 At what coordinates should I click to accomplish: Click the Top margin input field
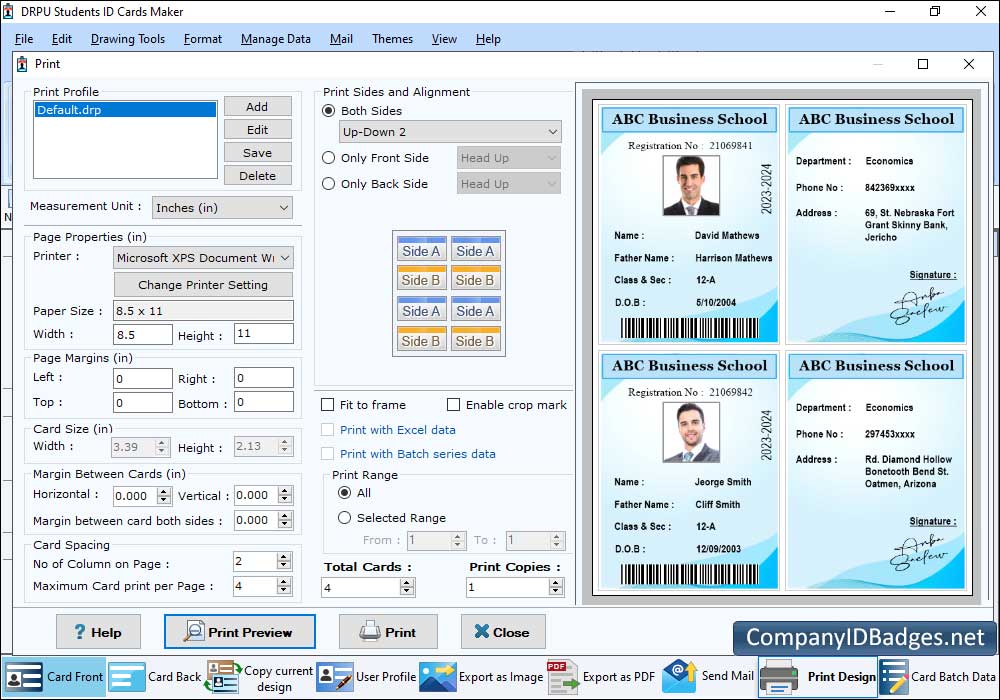click(x=143, y=402)
